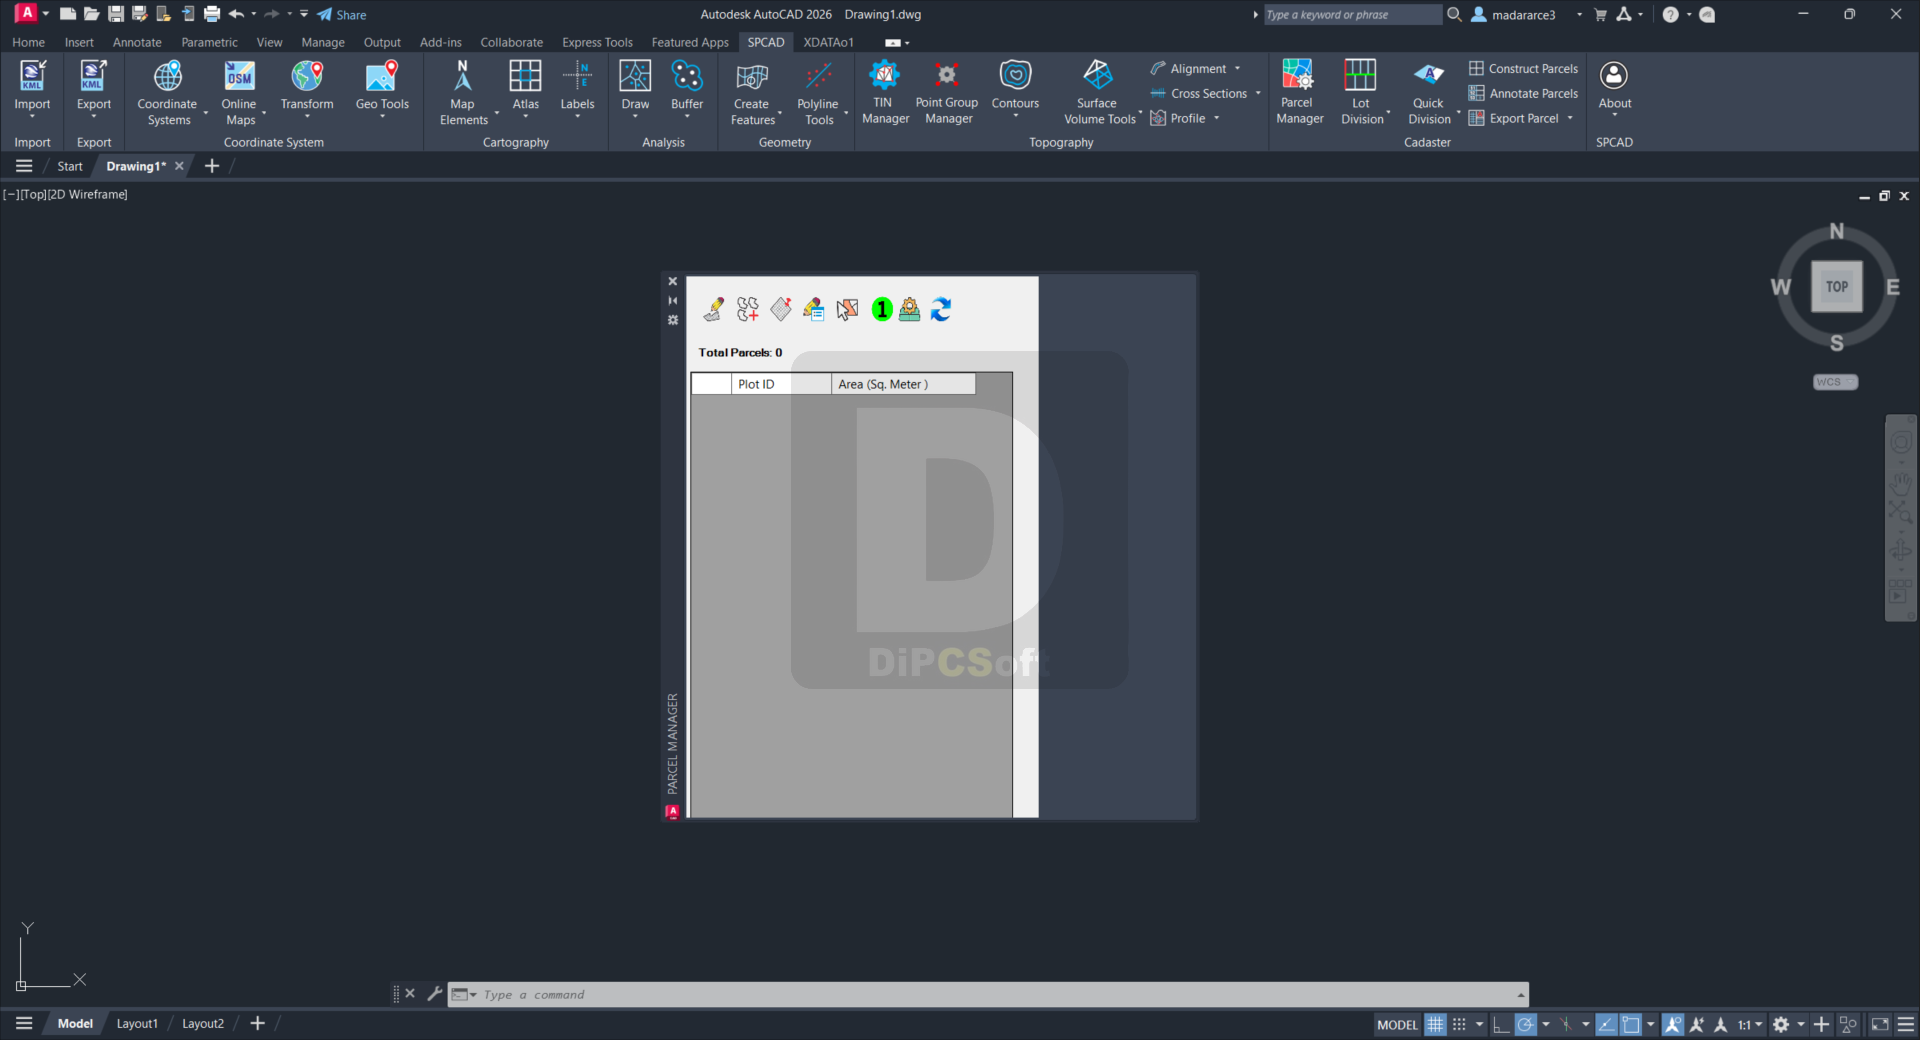Open the annotation scale 1:1 dropdown
The height and width of the screenshot is (1040, 1920).
1749,1024
